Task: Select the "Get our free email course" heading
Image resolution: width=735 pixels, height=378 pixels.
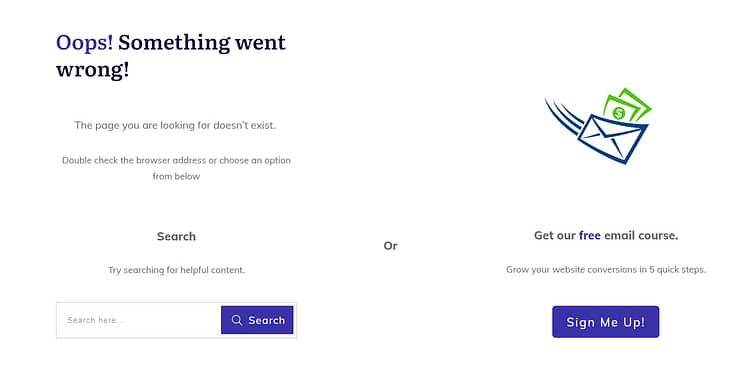Action: tap(606, 235)
